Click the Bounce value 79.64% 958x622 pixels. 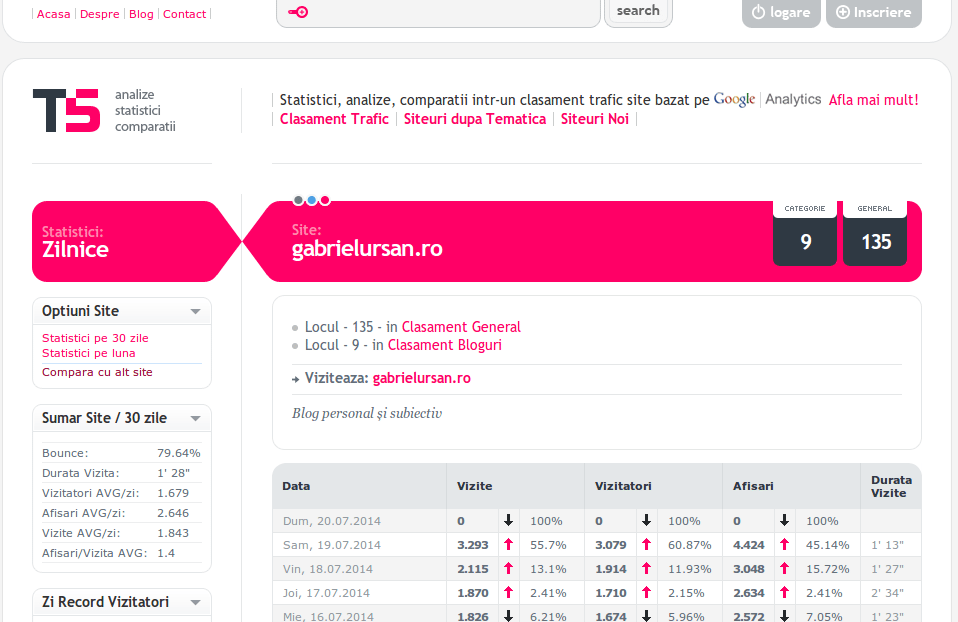click(x=179, y=453)
